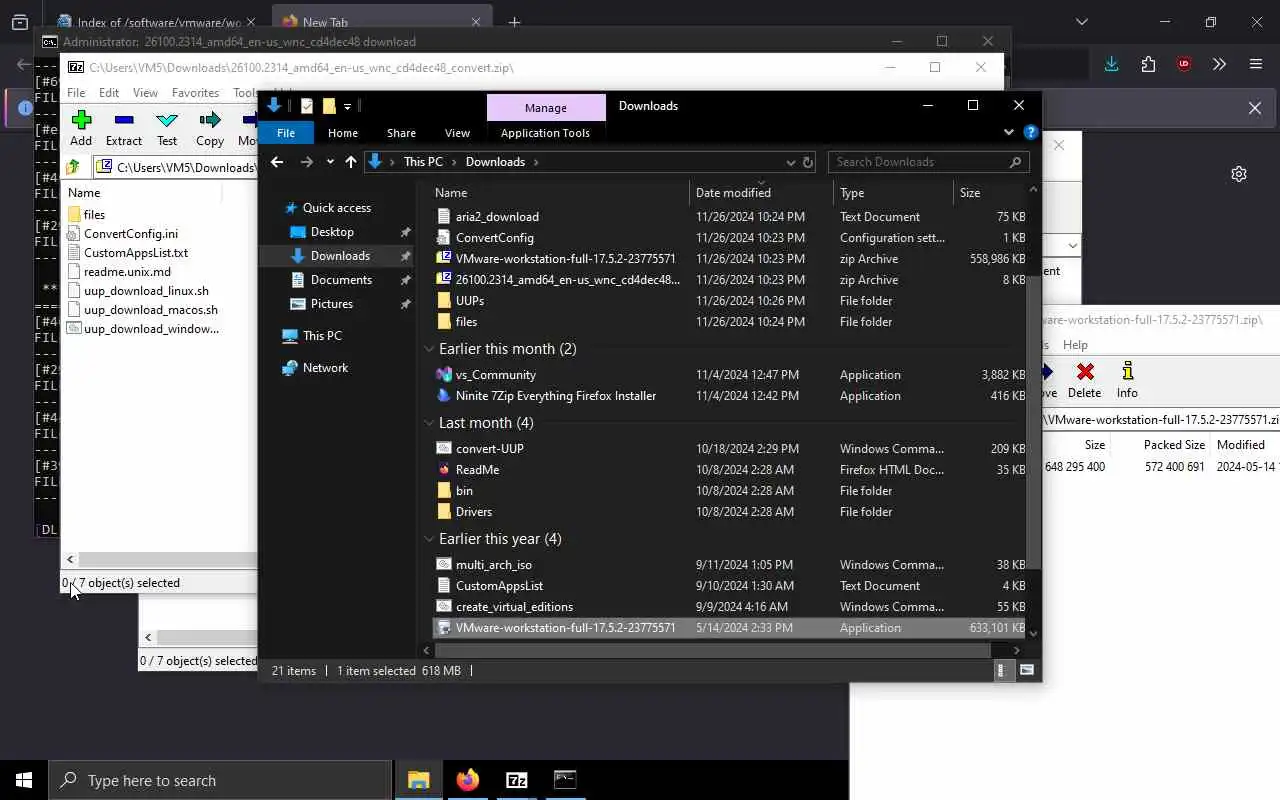The width and height of the screenshot is (1280, 800).
Task: Open the Edit menu in 7-Zip
Action: point(109,93)
